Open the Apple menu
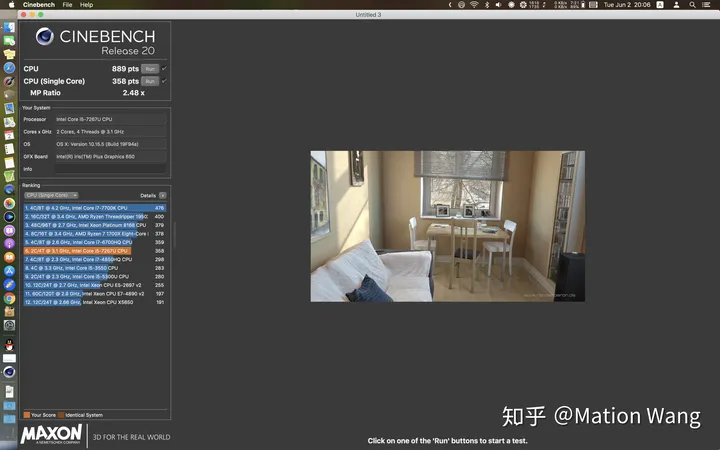 coord(11,5)
